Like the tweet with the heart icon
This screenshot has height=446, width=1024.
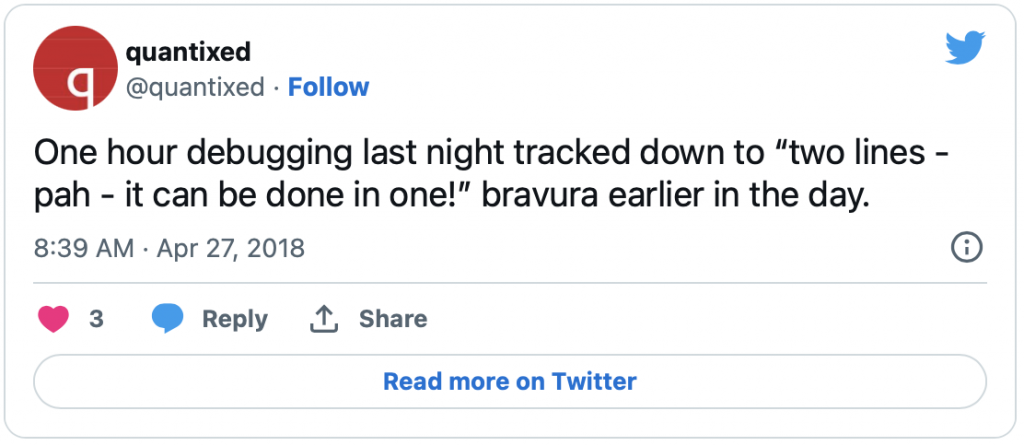(x=54, y=319)
